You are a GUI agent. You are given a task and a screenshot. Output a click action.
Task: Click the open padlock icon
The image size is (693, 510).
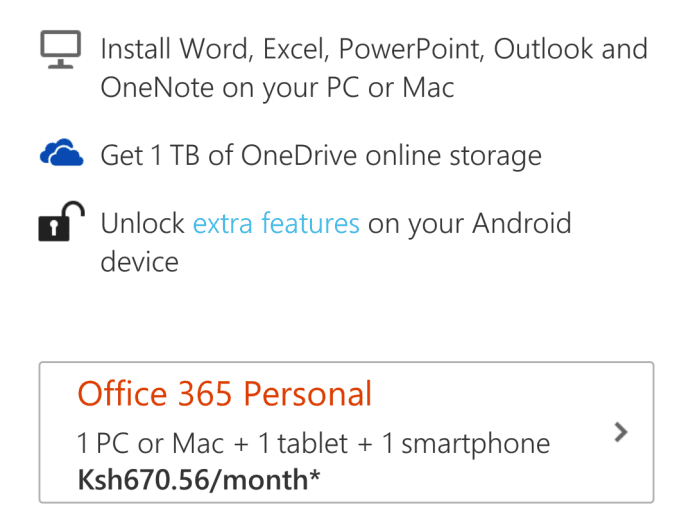point(61,221)
